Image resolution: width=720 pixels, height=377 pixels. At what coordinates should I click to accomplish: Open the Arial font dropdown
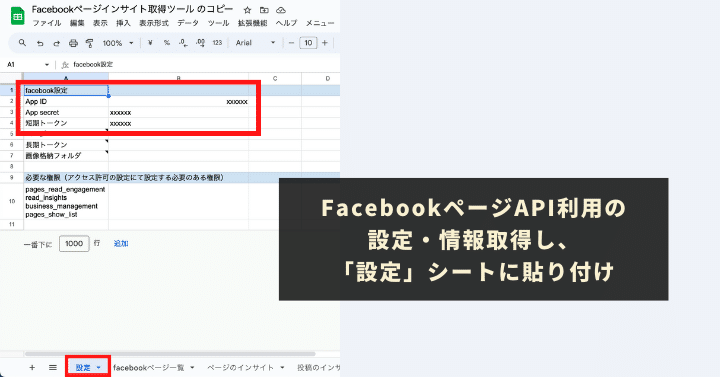(x=255, y=43)
